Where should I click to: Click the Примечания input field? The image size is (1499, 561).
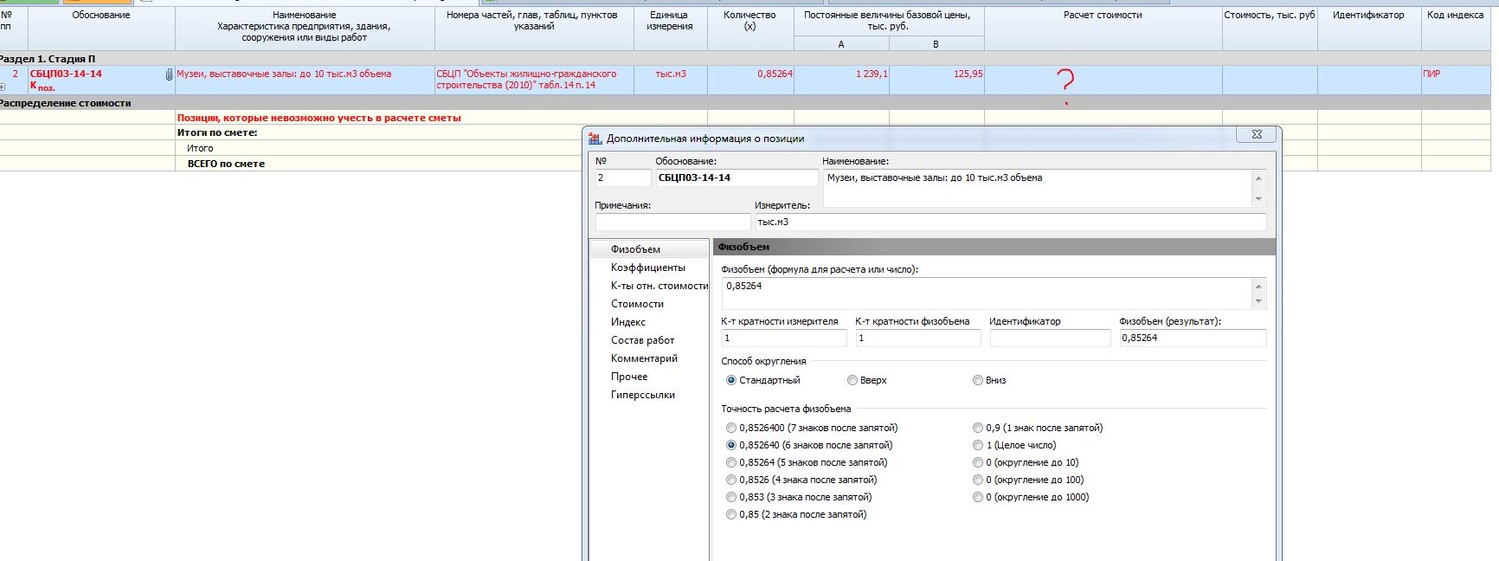tap(671, 222)
